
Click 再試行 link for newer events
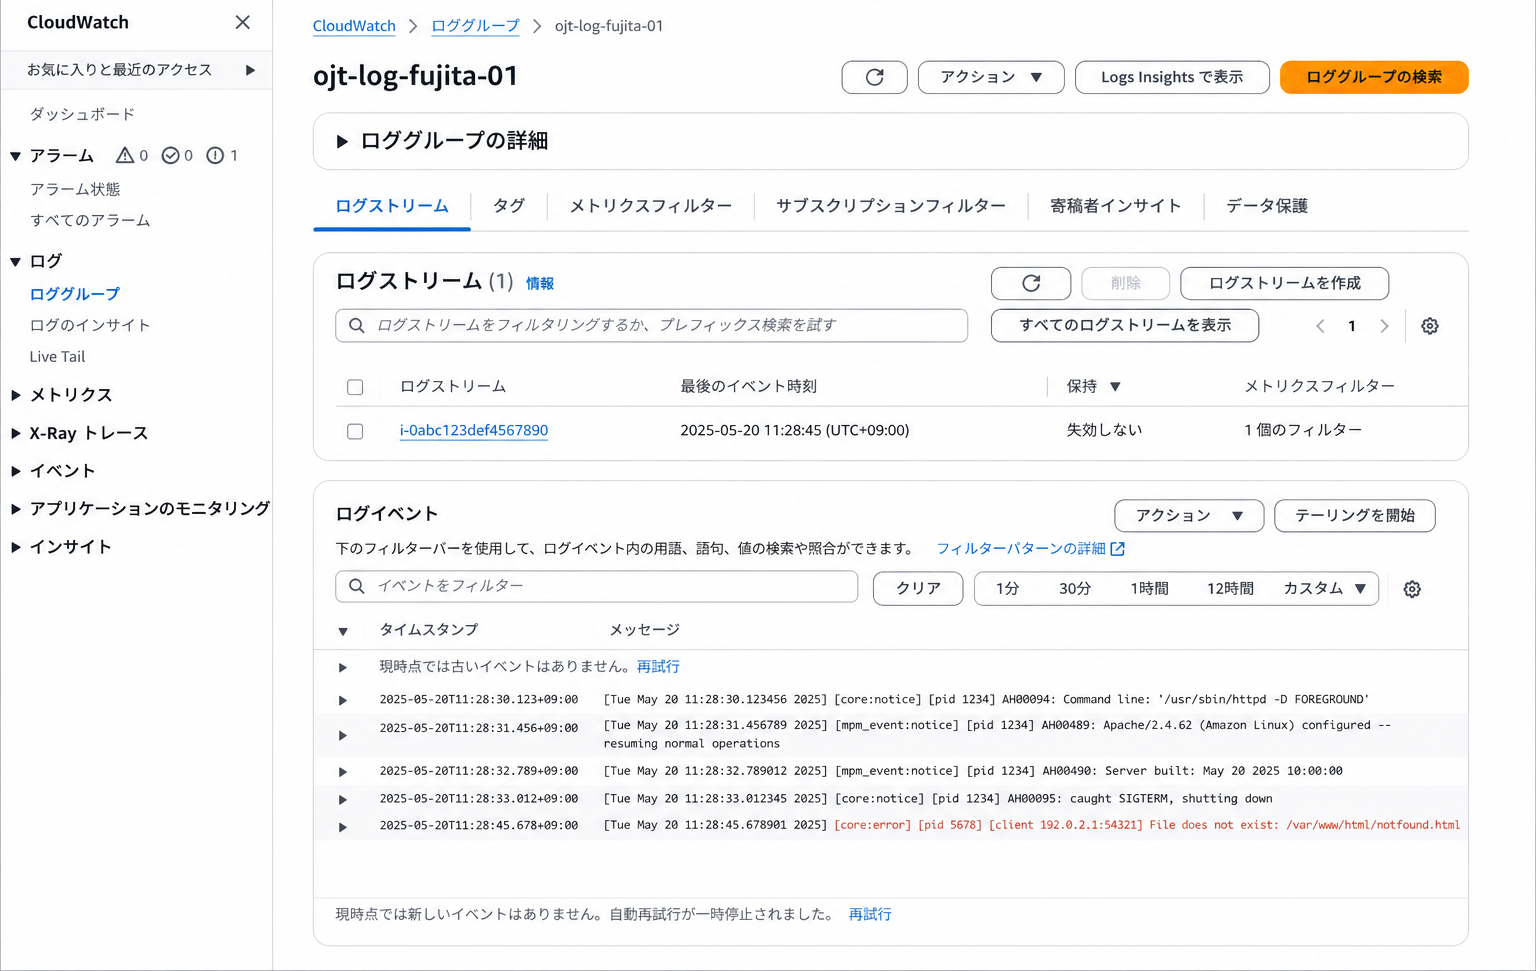[x=870, y=915]
